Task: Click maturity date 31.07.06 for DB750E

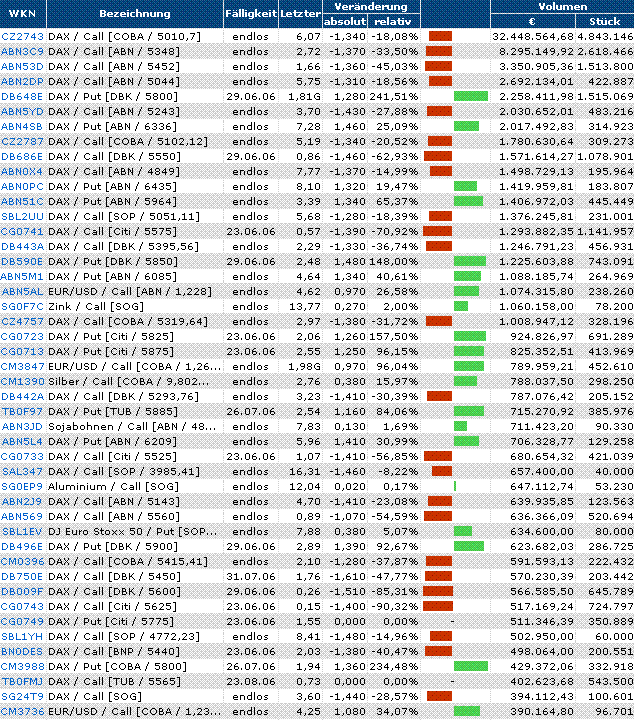Action: [251, 576]
